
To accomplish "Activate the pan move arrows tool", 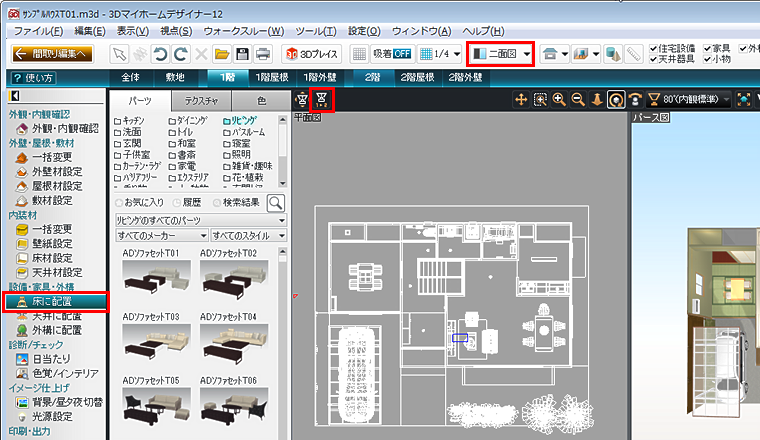I will pyautogui.click(x=520, y=99).
